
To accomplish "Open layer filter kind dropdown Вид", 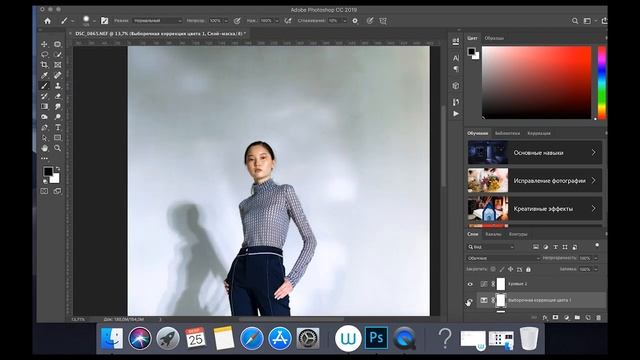I will [491, 247].
